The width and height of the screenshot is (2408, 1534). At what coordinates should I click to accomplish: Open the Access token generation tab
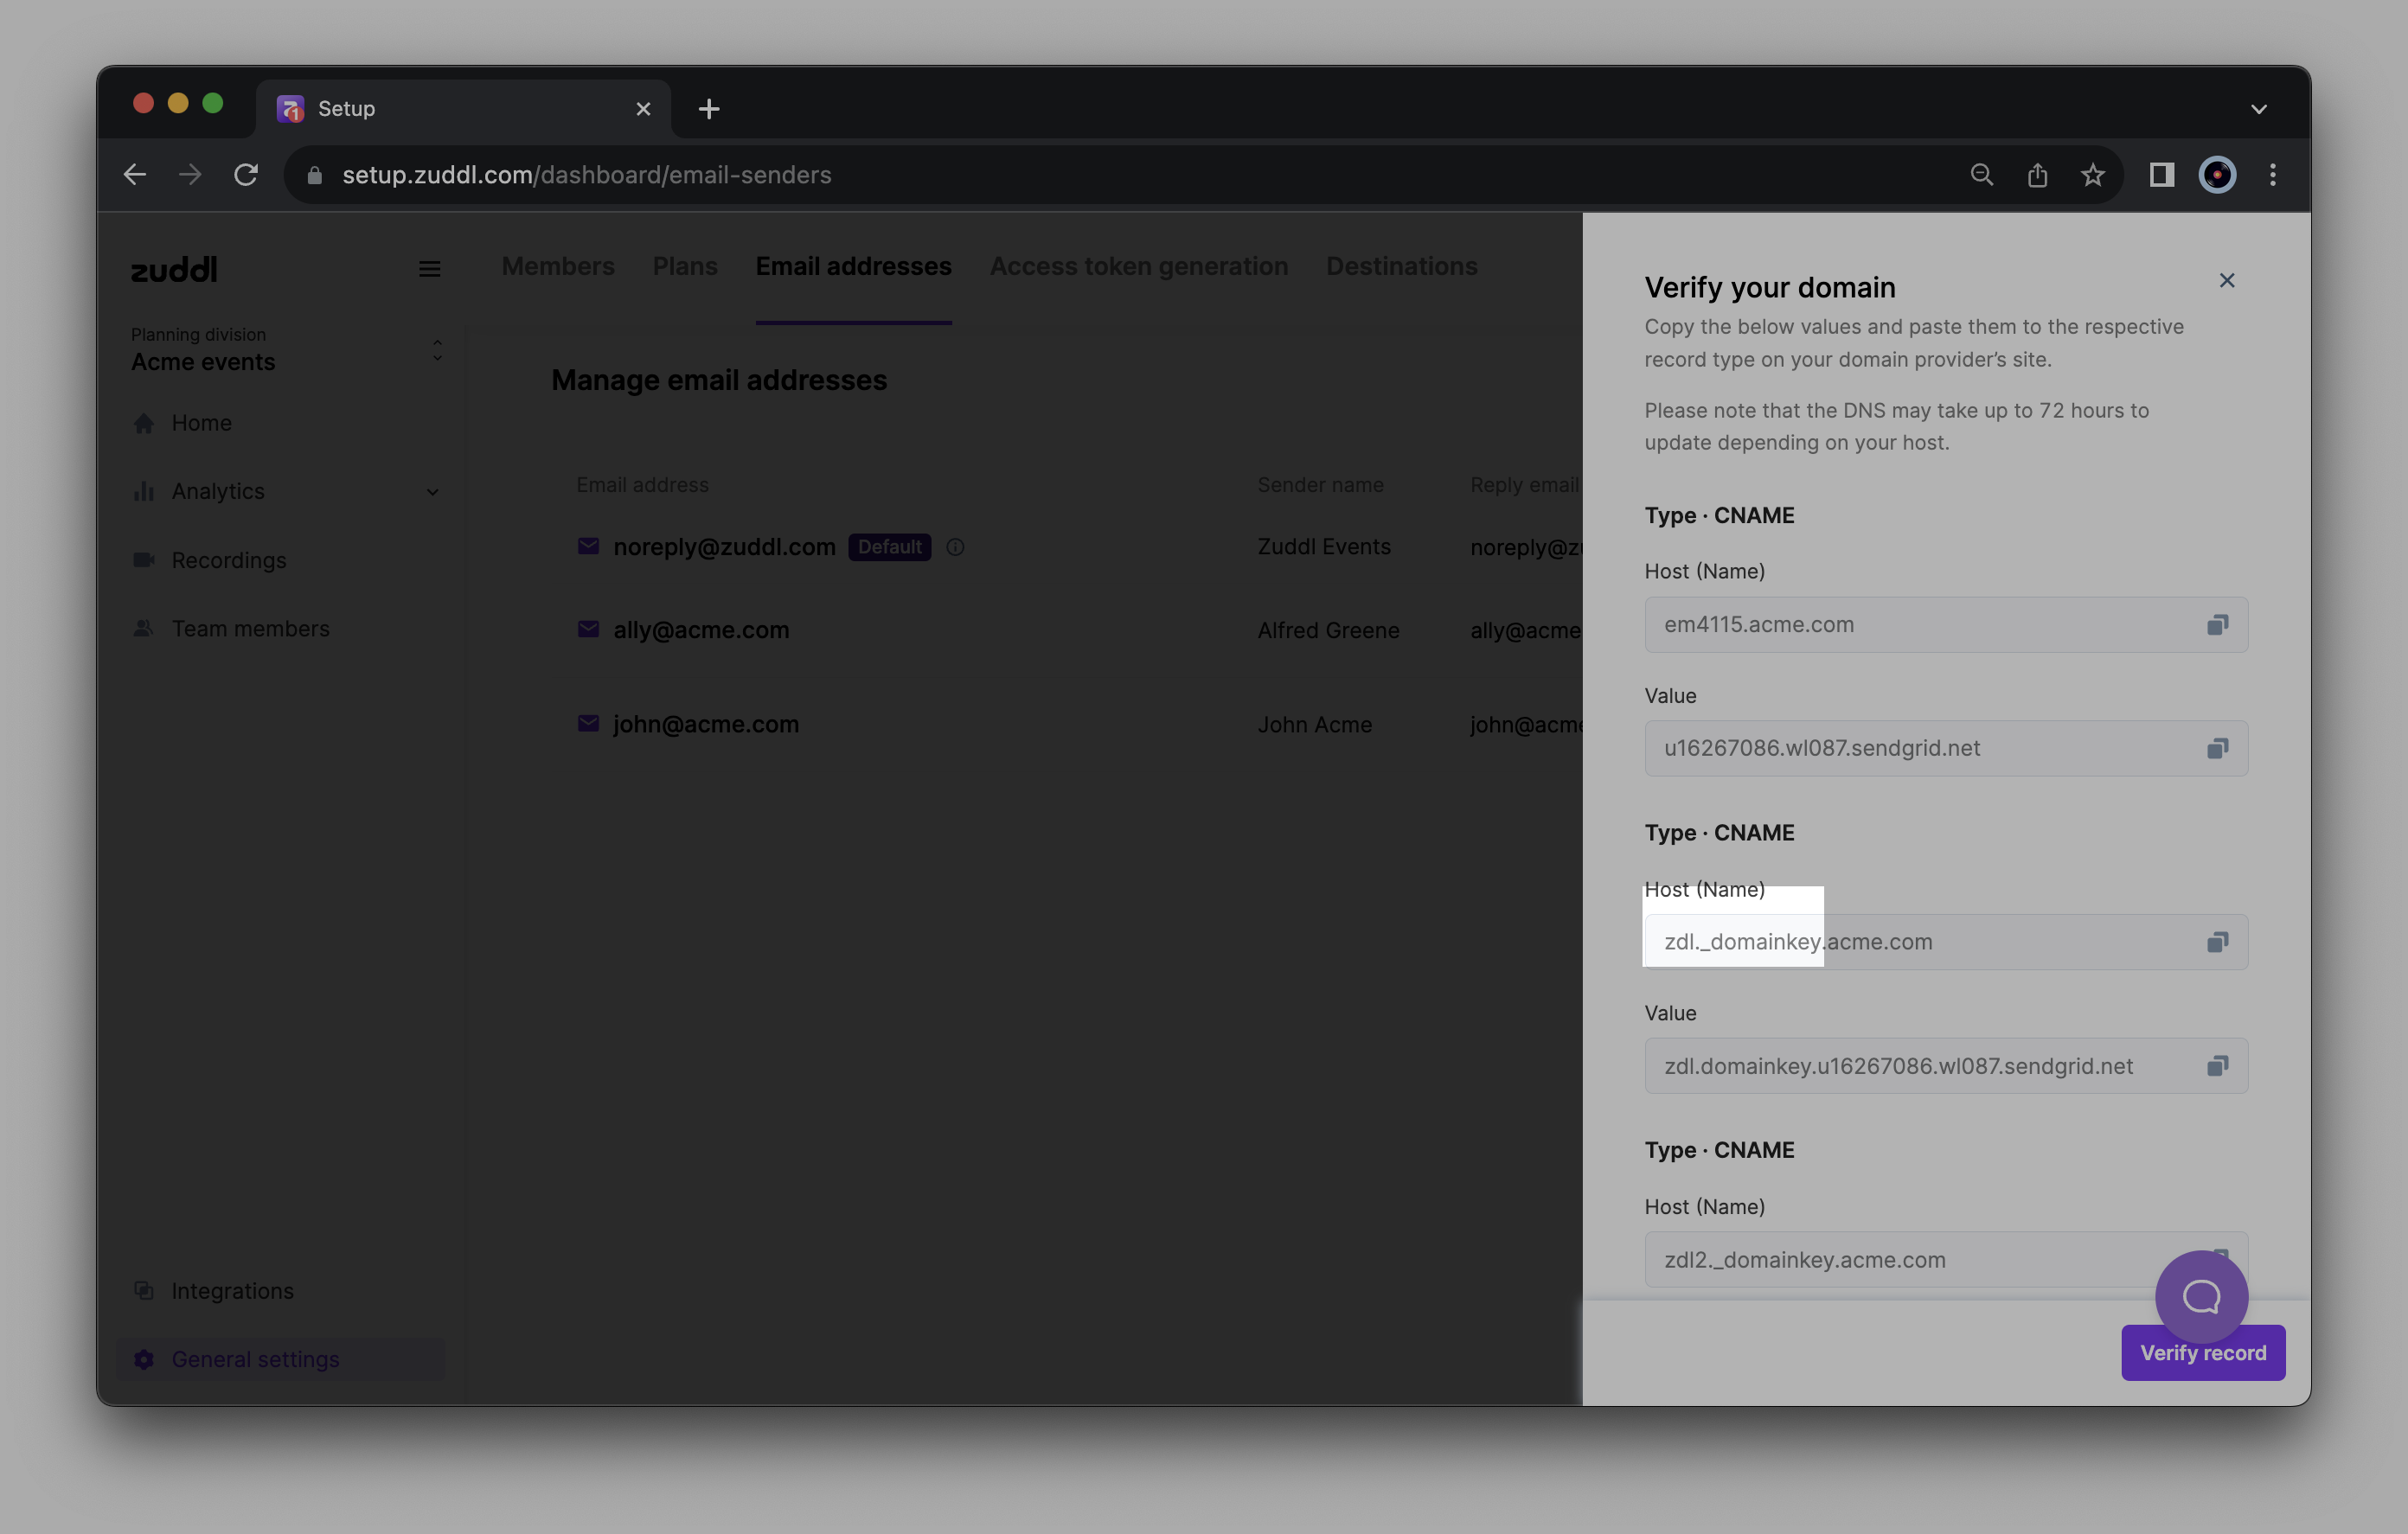(x=1138, y=267)
